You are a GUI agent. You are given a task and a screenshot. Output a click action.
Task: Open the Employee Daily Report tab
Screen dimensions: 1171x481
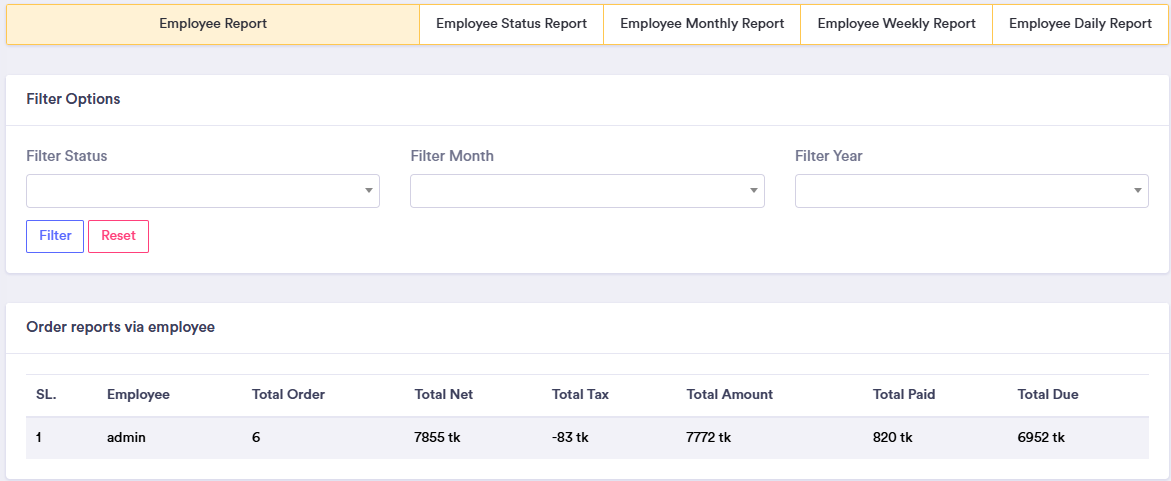coord(1080,24)
